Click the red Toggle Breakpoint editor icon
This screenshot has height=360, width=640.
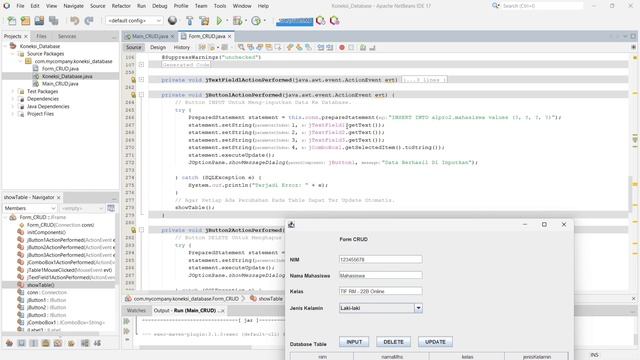click(342, 48)
